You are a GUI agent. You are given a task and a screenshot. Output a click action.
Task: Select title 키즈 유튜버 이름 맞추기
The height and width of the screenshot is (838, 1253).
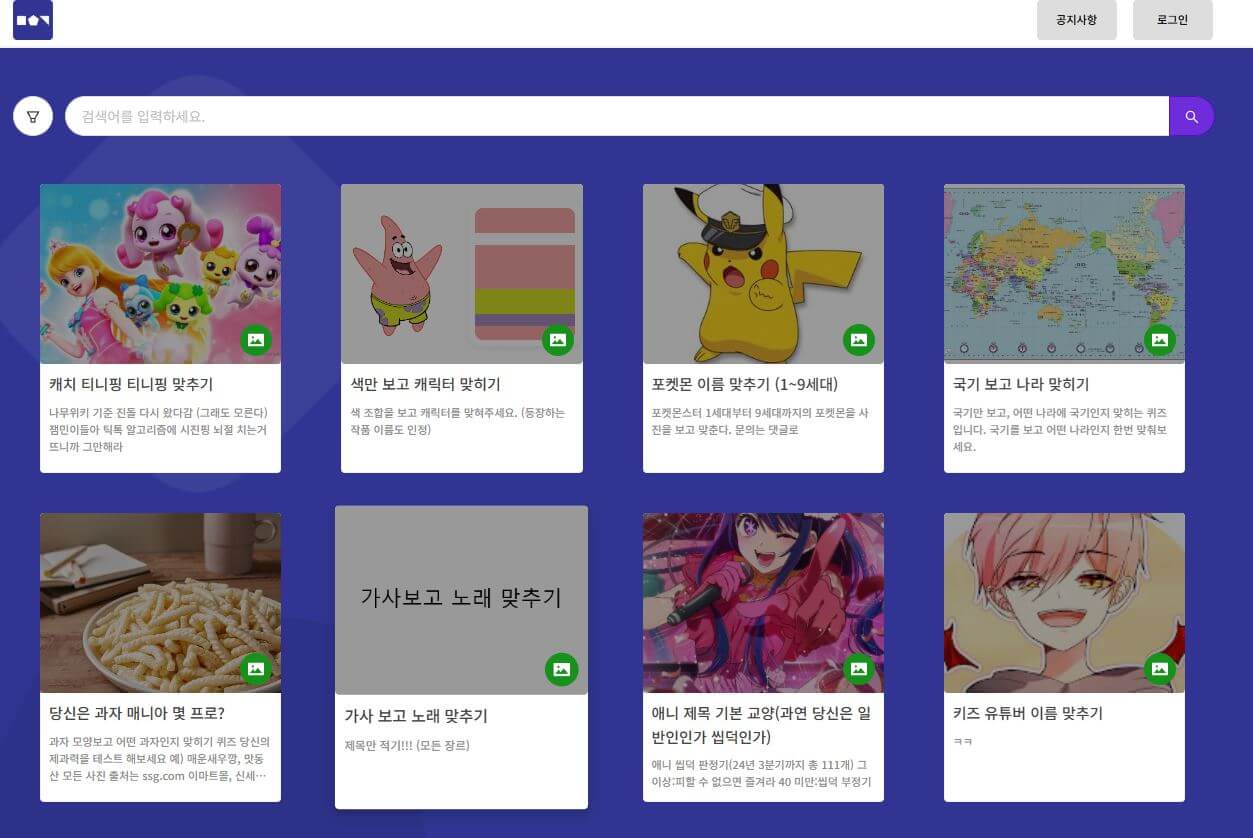pos(1028,713)
